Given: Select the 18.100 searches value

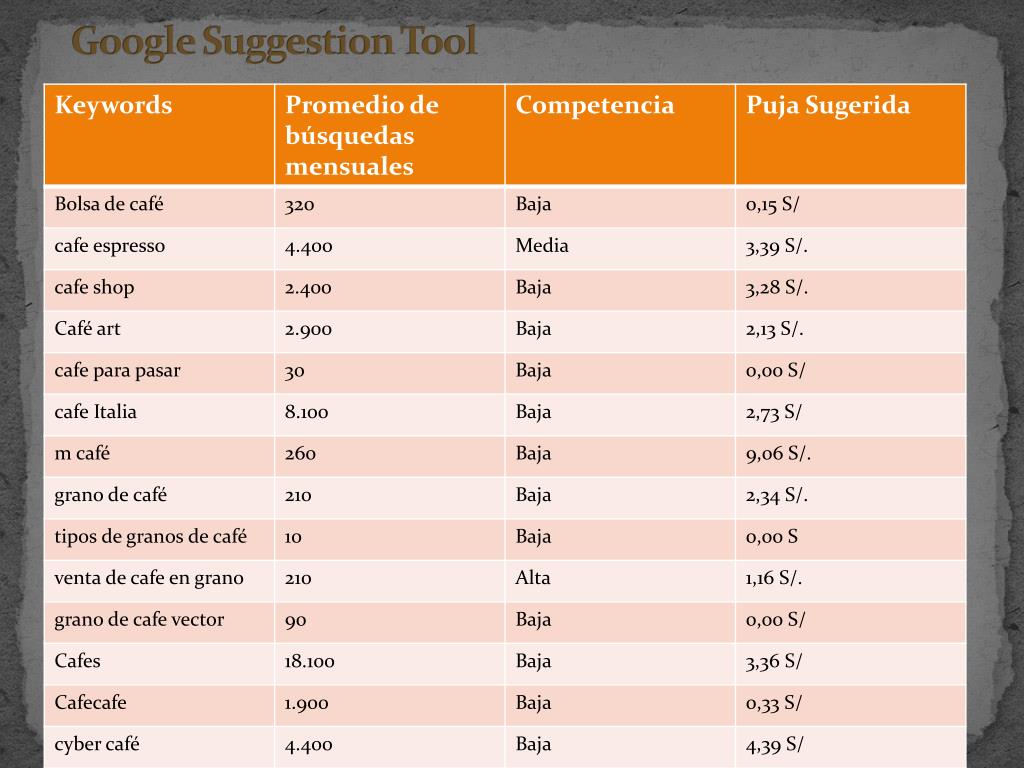Looking at the screenshot, I should pyautogui.click(x=310, y=662).
